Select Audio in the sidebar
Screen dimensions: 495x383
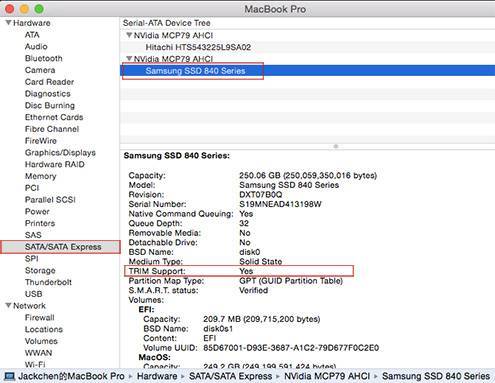point(36,46)
